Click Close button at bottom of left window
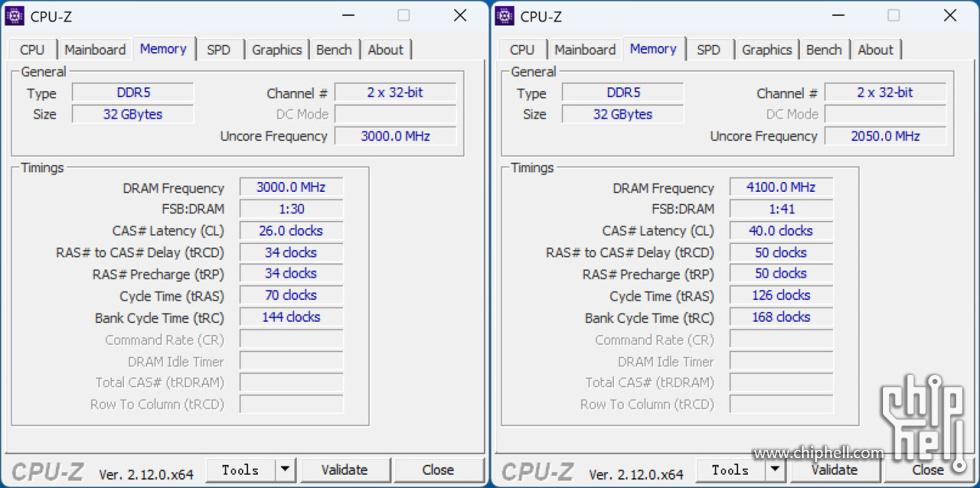Viewport: 980px width, 488px height. point(438,469)
